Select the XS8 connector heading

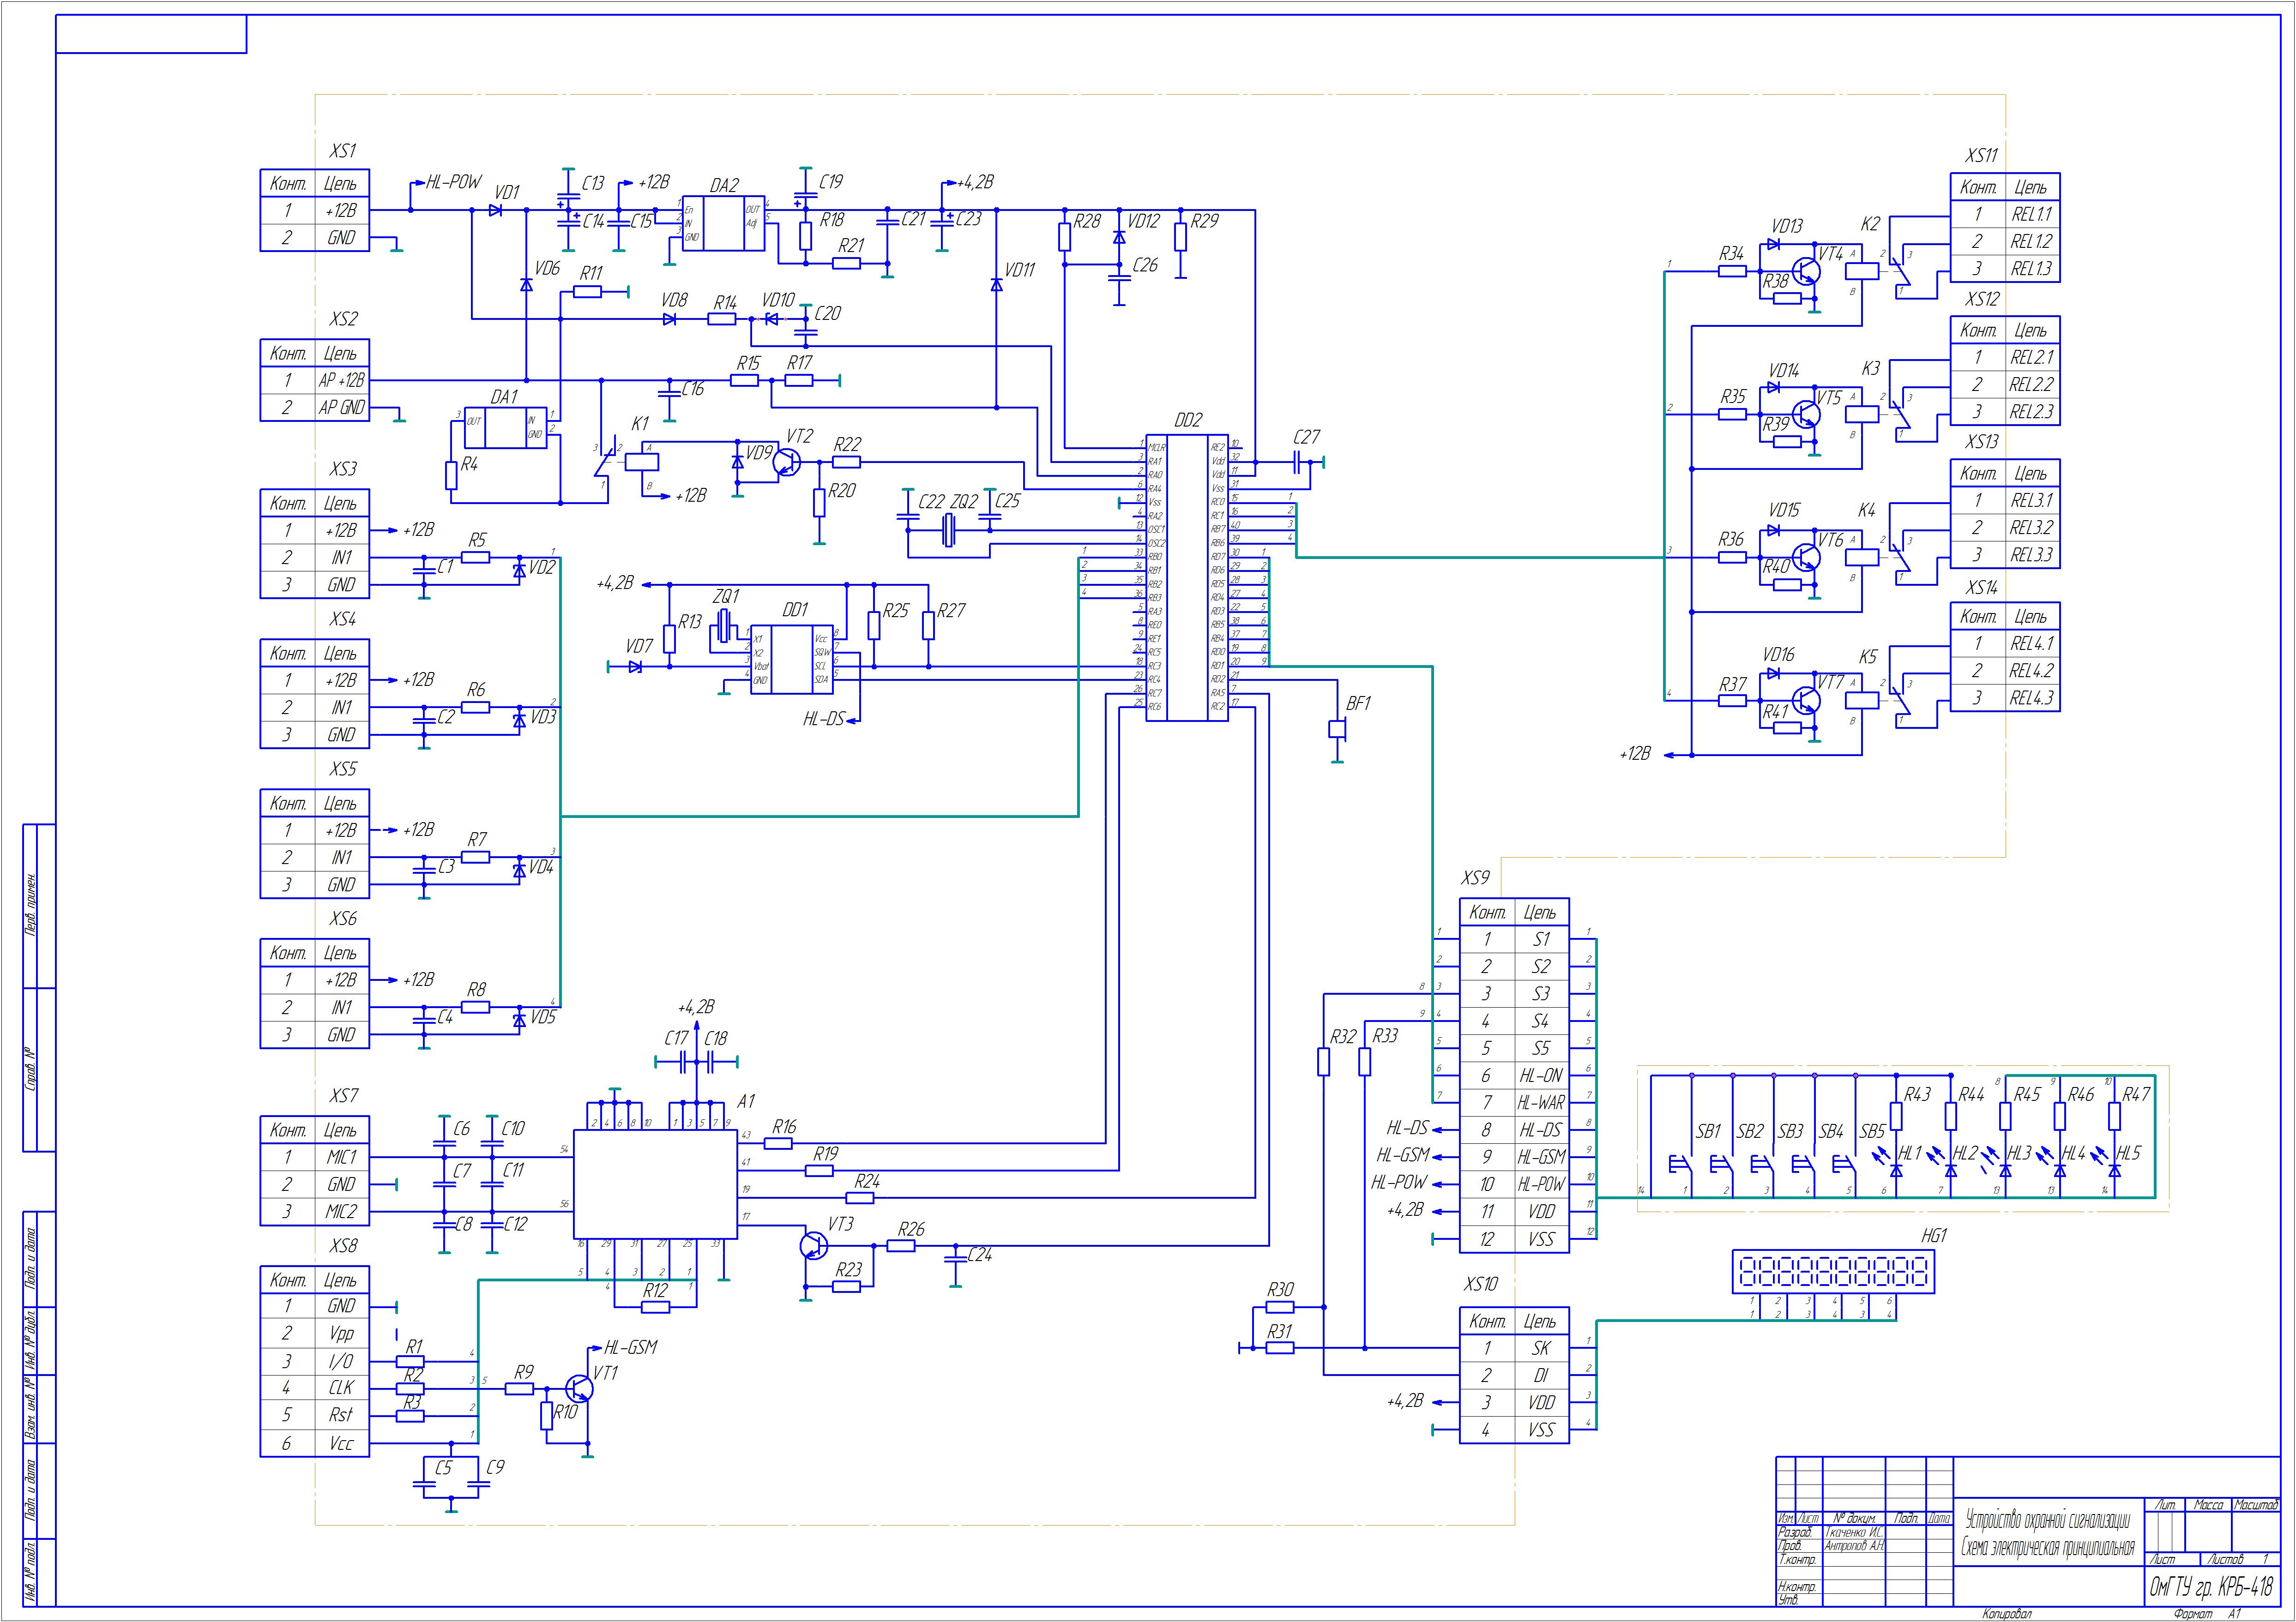[343, 1246]
